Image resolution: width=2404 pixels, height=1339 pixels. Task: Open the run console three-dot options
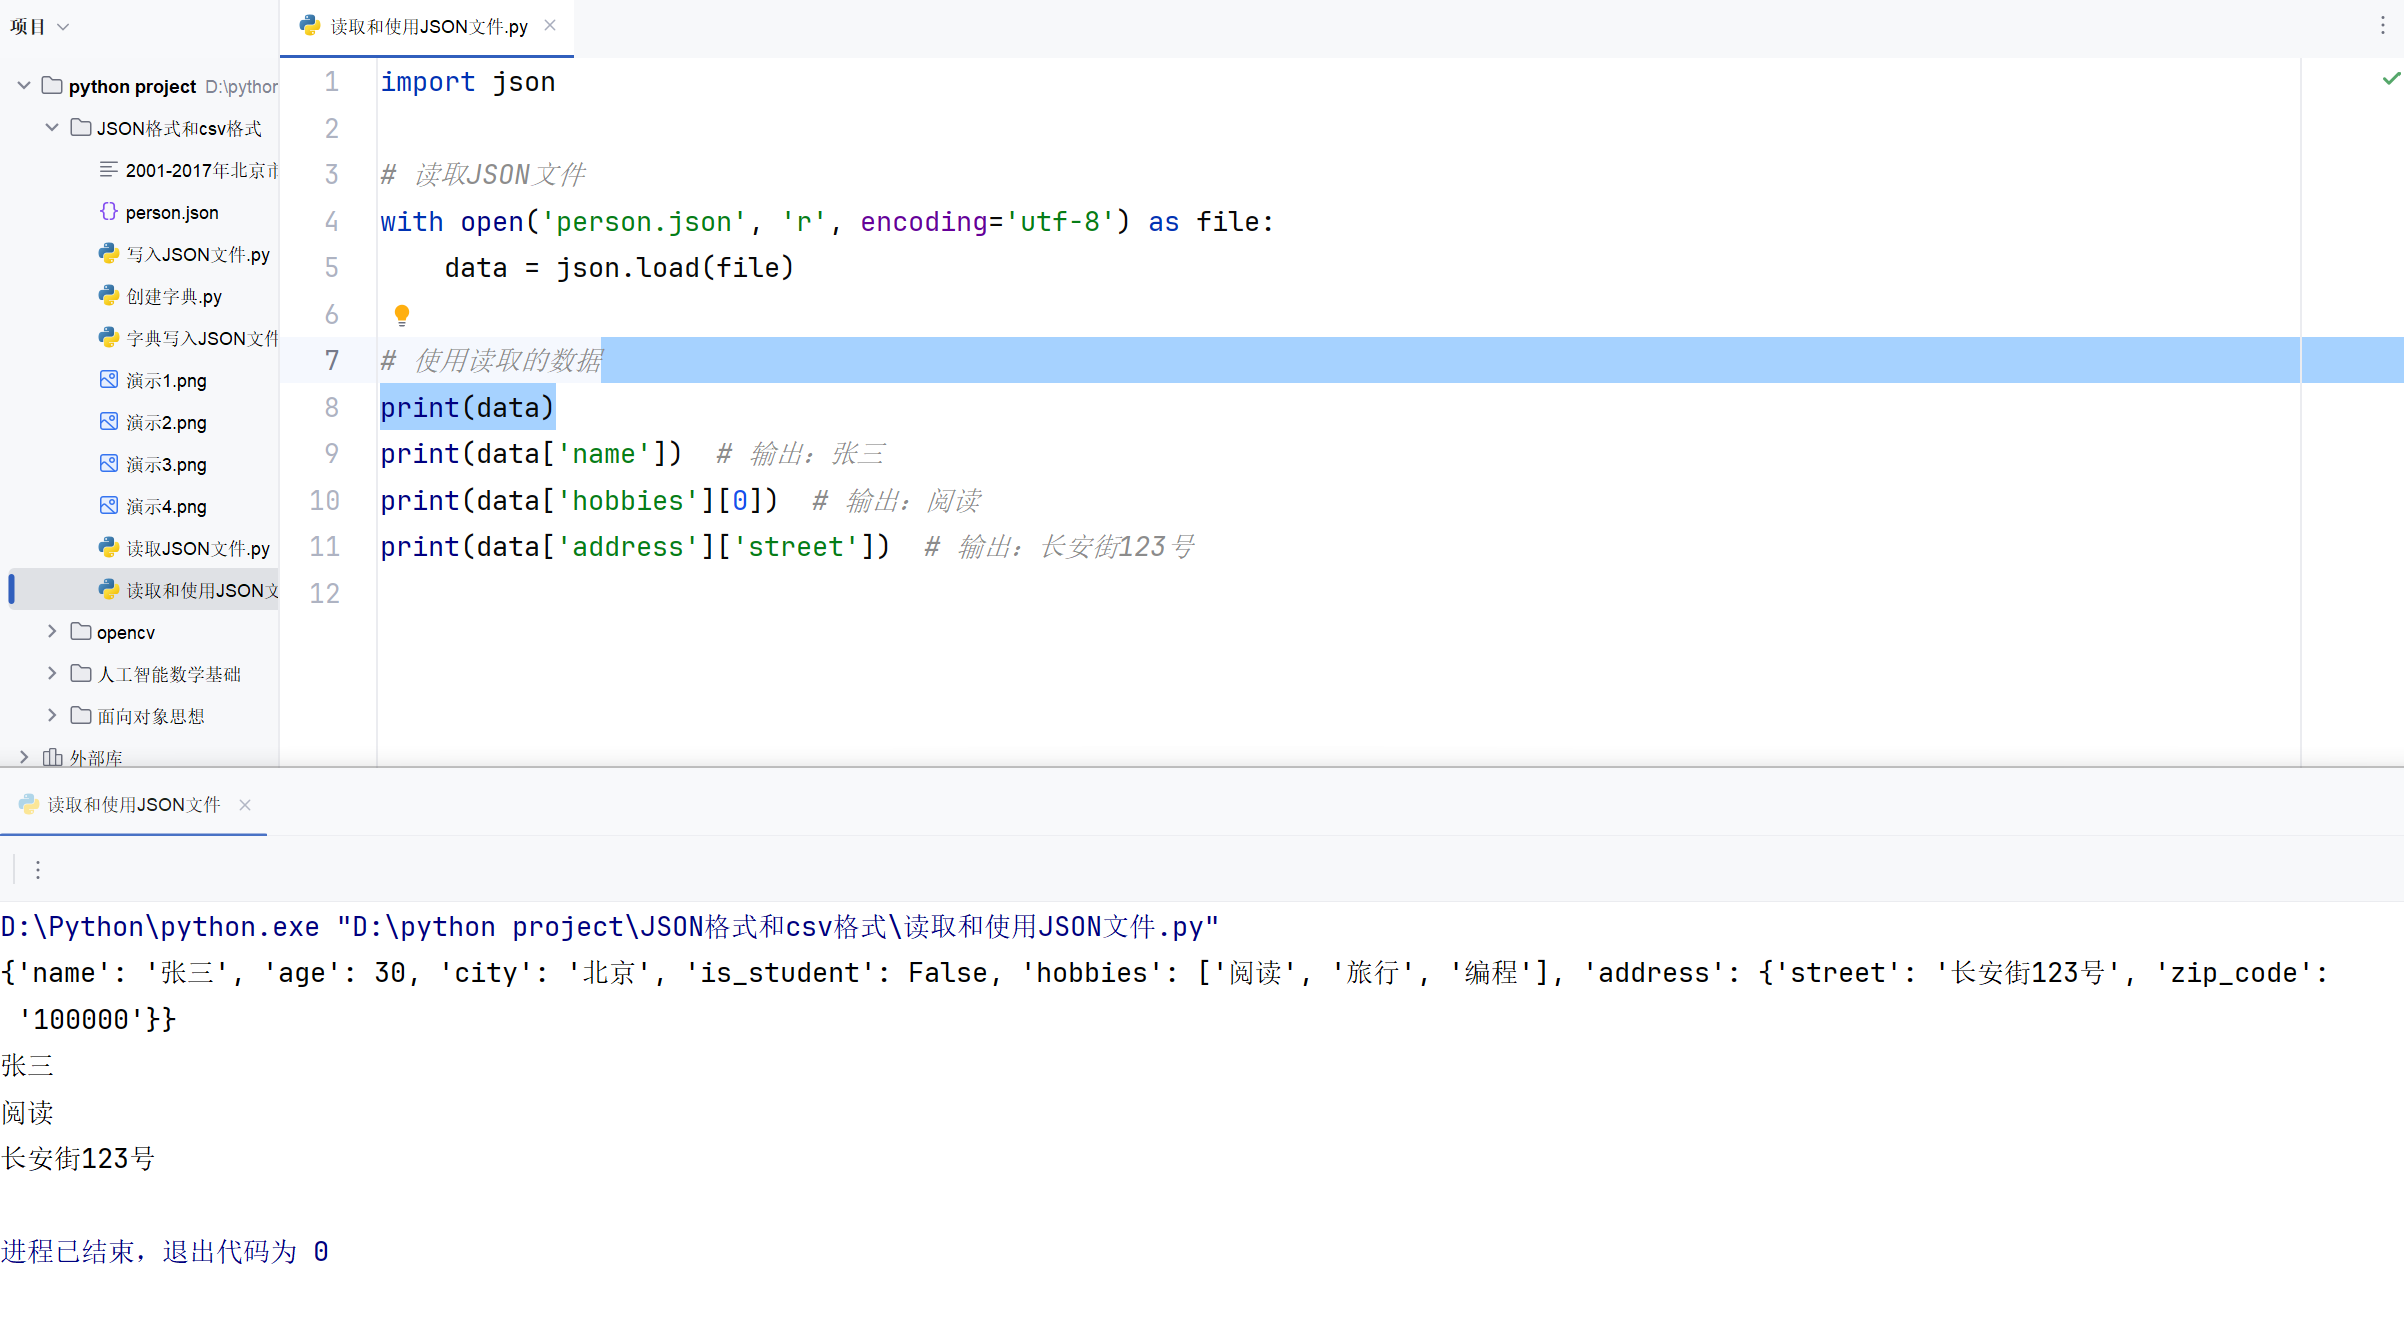coord(38,870)
